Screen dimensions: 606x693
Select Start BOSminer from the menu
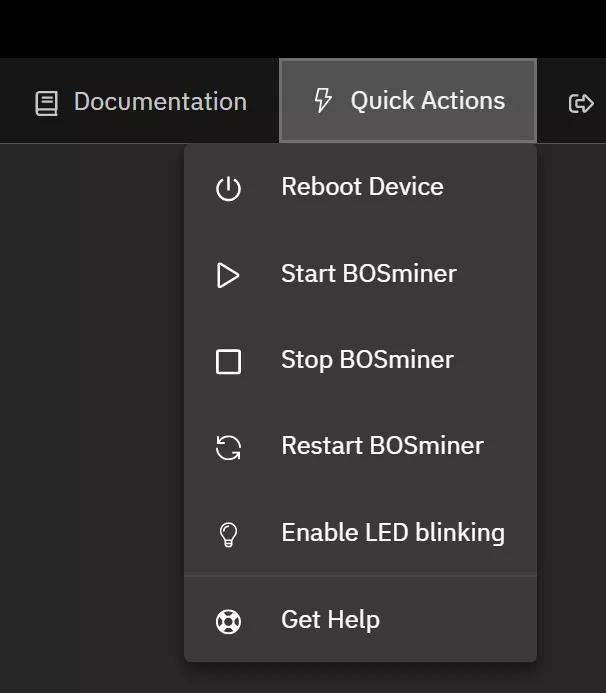coord(368,274)
